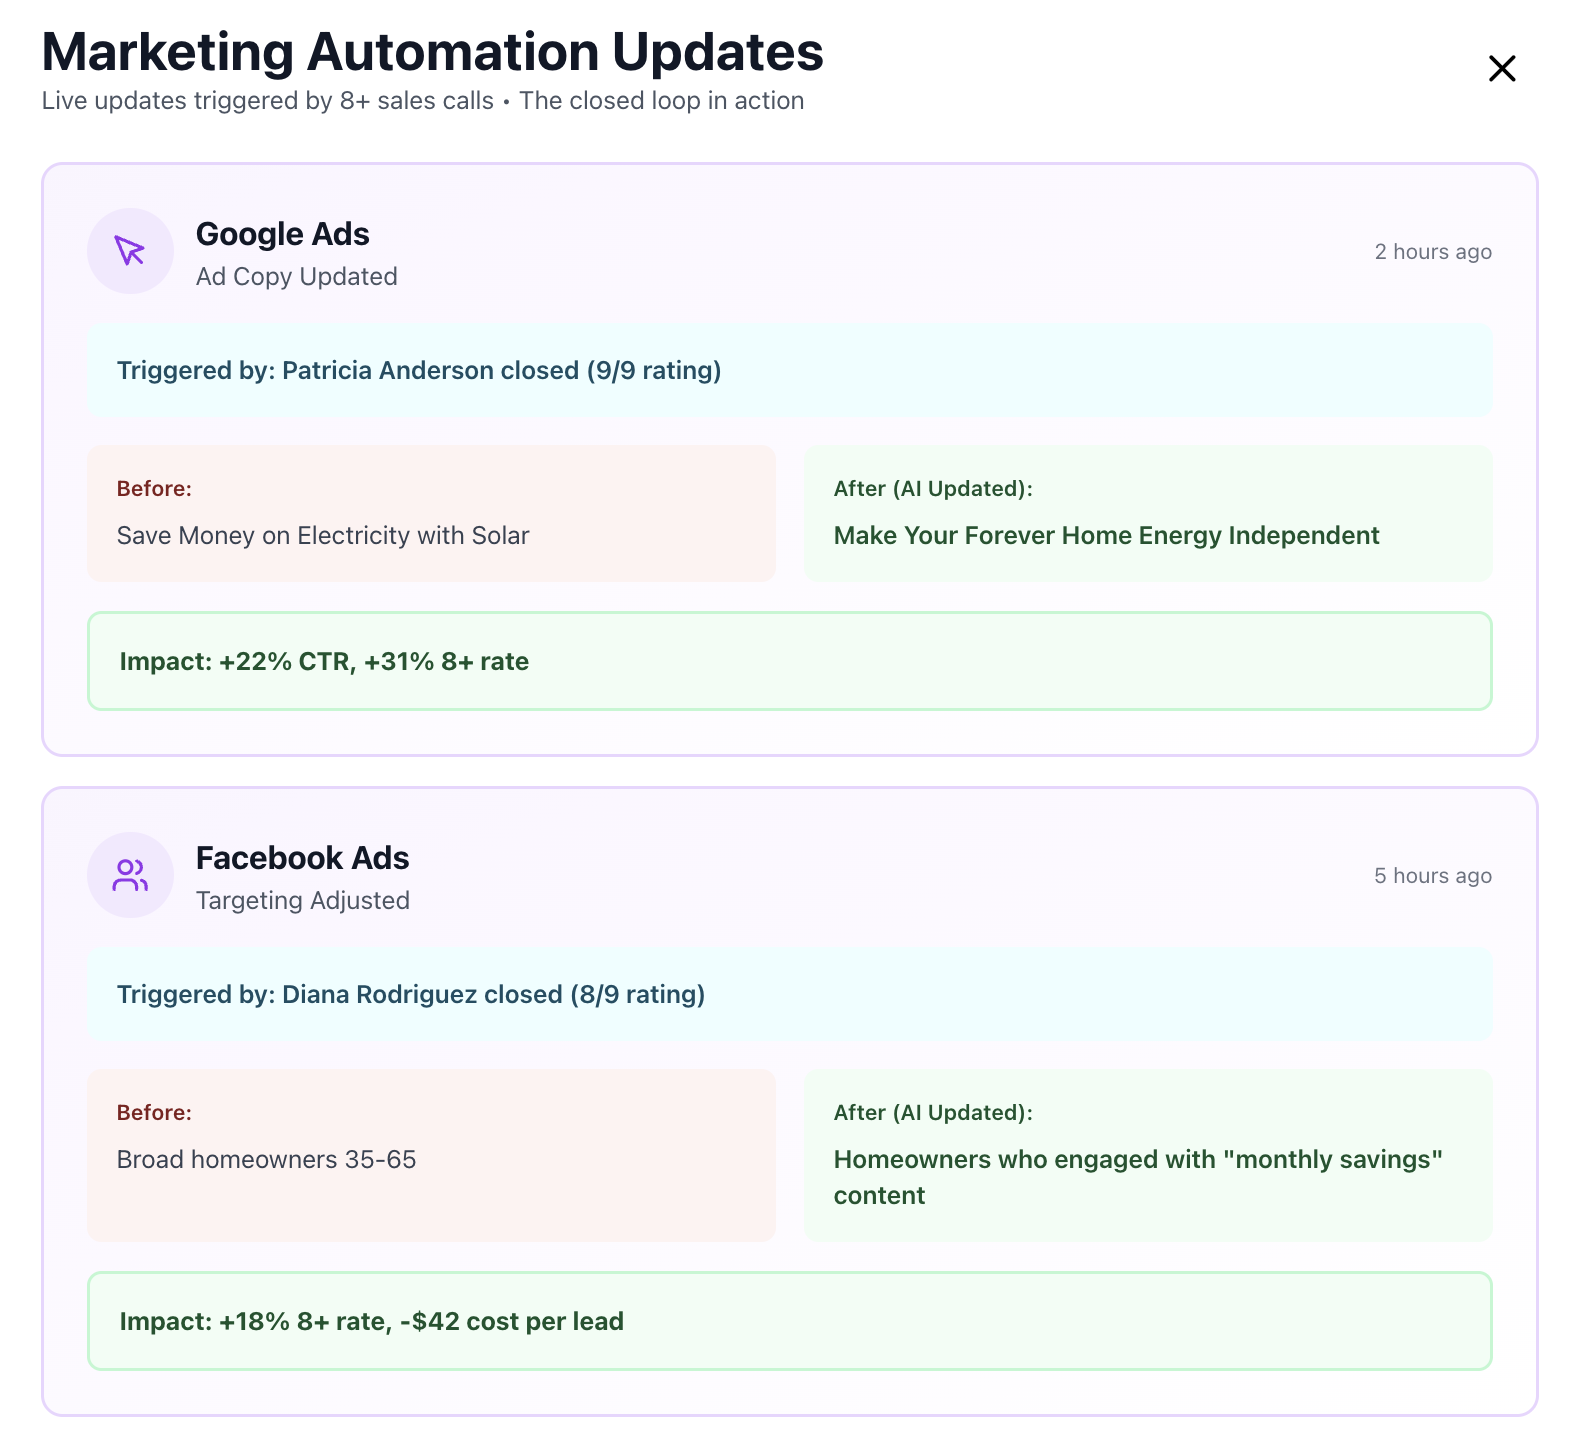The image size is (1578, 1446).
Task: Close the Marketing Automation Updates panel
Action: pyautogui.click(x=1502, y=69)
